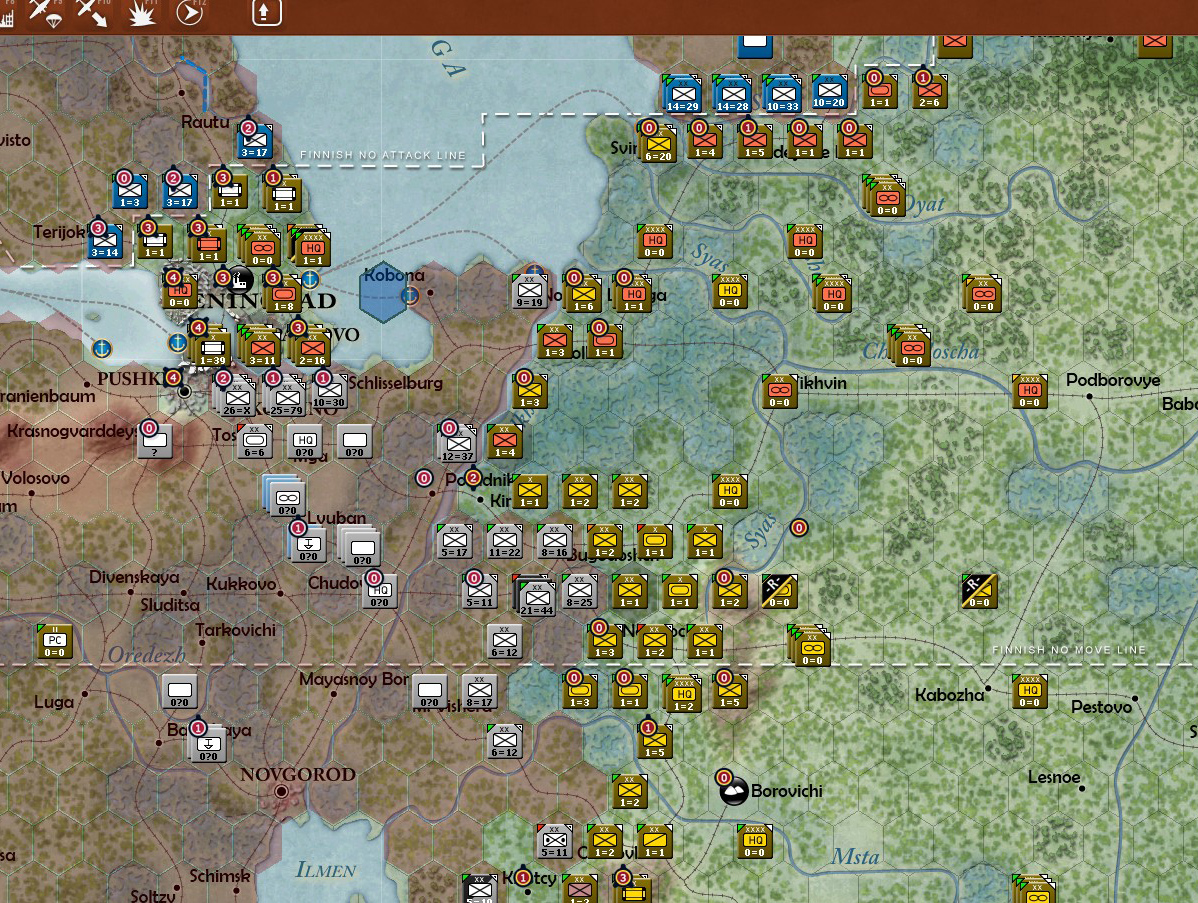Select the Soviet 1=8 armored unit in Leningrad

pyautogui.click(x=283, y=294)
